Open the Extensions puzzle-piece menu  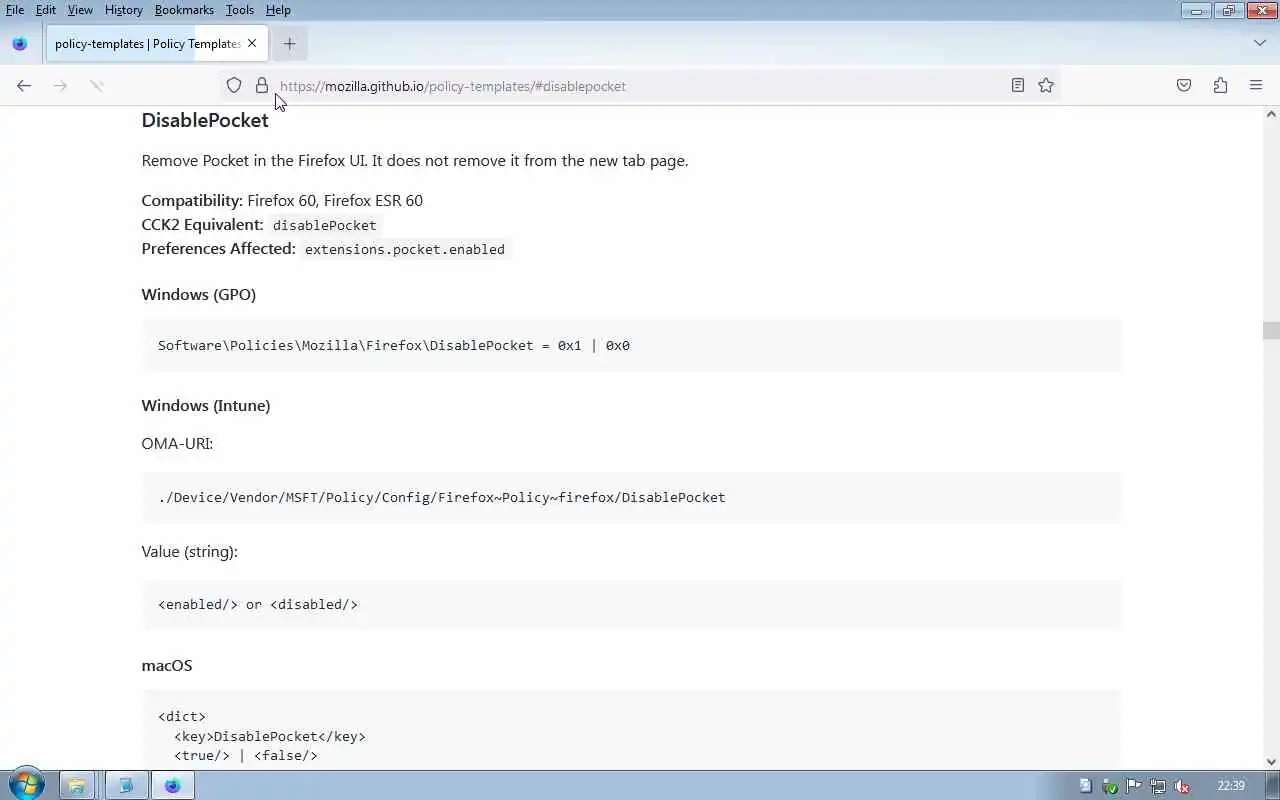1220,86
